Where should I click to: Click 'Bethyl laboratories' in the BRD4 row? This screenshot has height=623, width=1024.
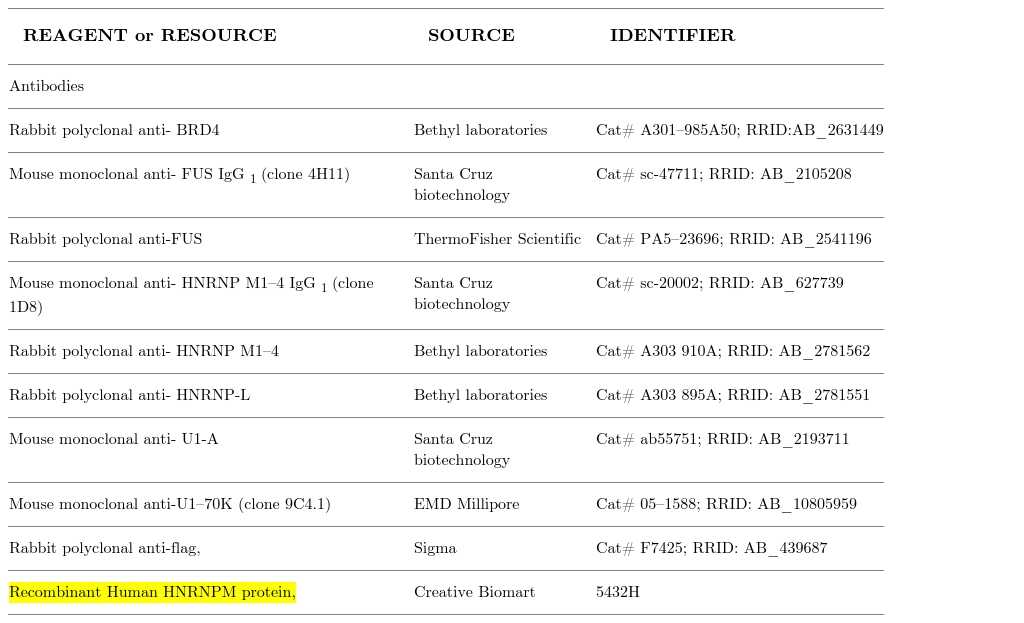tap(481, 130)
